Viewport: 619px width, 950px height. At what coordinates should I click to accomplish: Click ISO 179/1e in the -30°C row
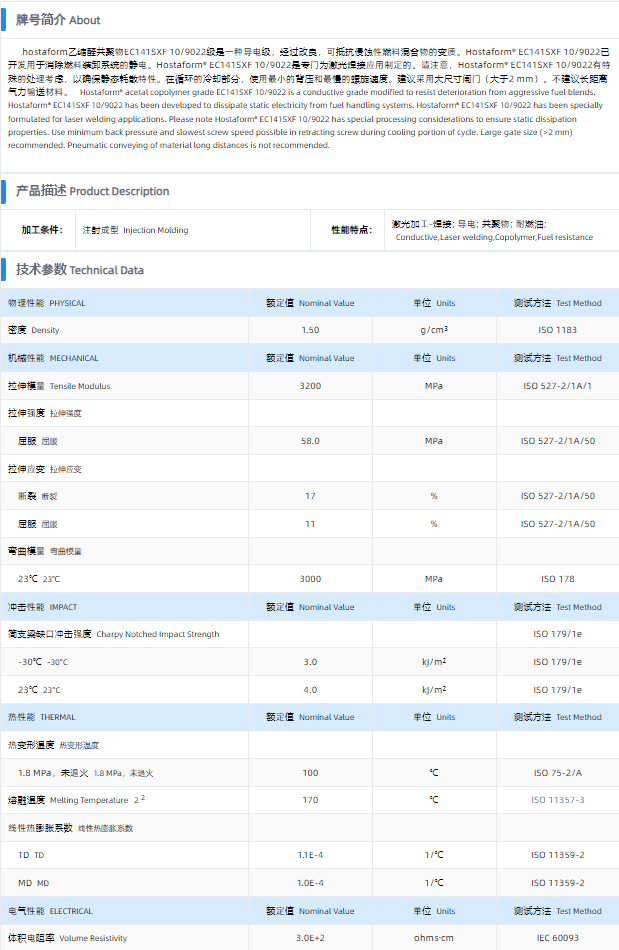coord(557,662)
